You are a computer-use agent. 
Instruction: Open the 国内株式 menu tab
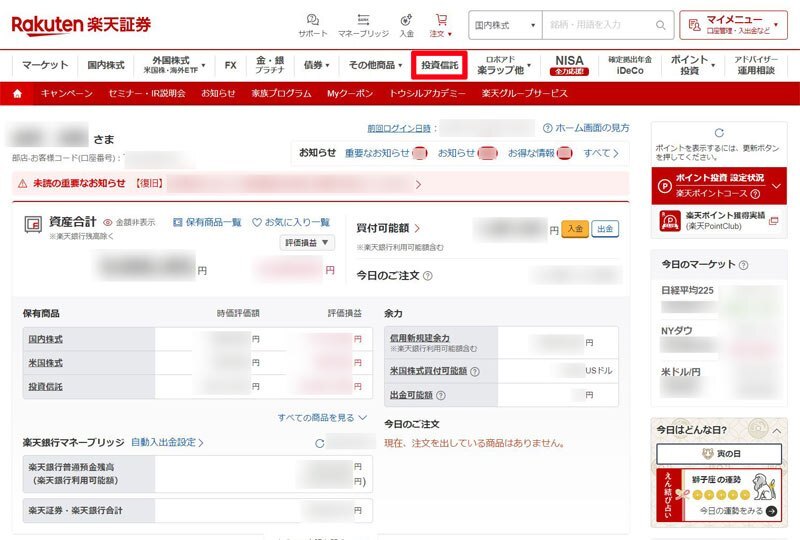click(x=106, y=65)
